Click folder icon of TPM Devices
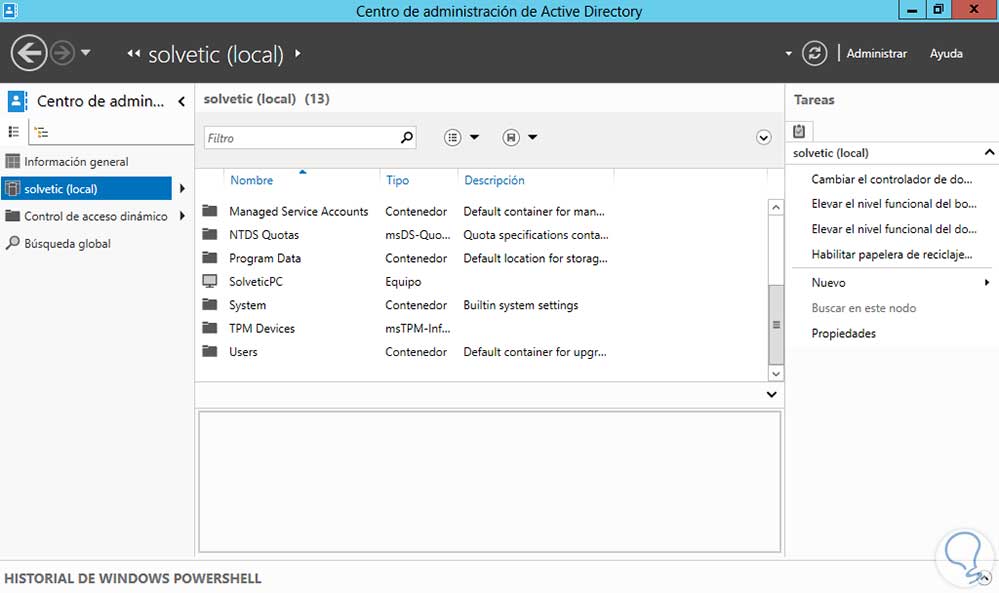This screenshot has width=999, height=593. pyautogui.click(x=210, y=327)
